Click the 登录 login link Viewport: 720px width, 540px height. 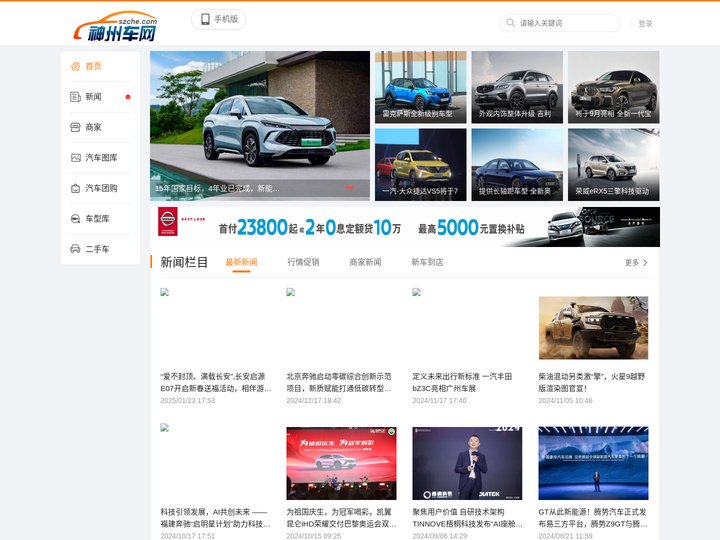645,23
